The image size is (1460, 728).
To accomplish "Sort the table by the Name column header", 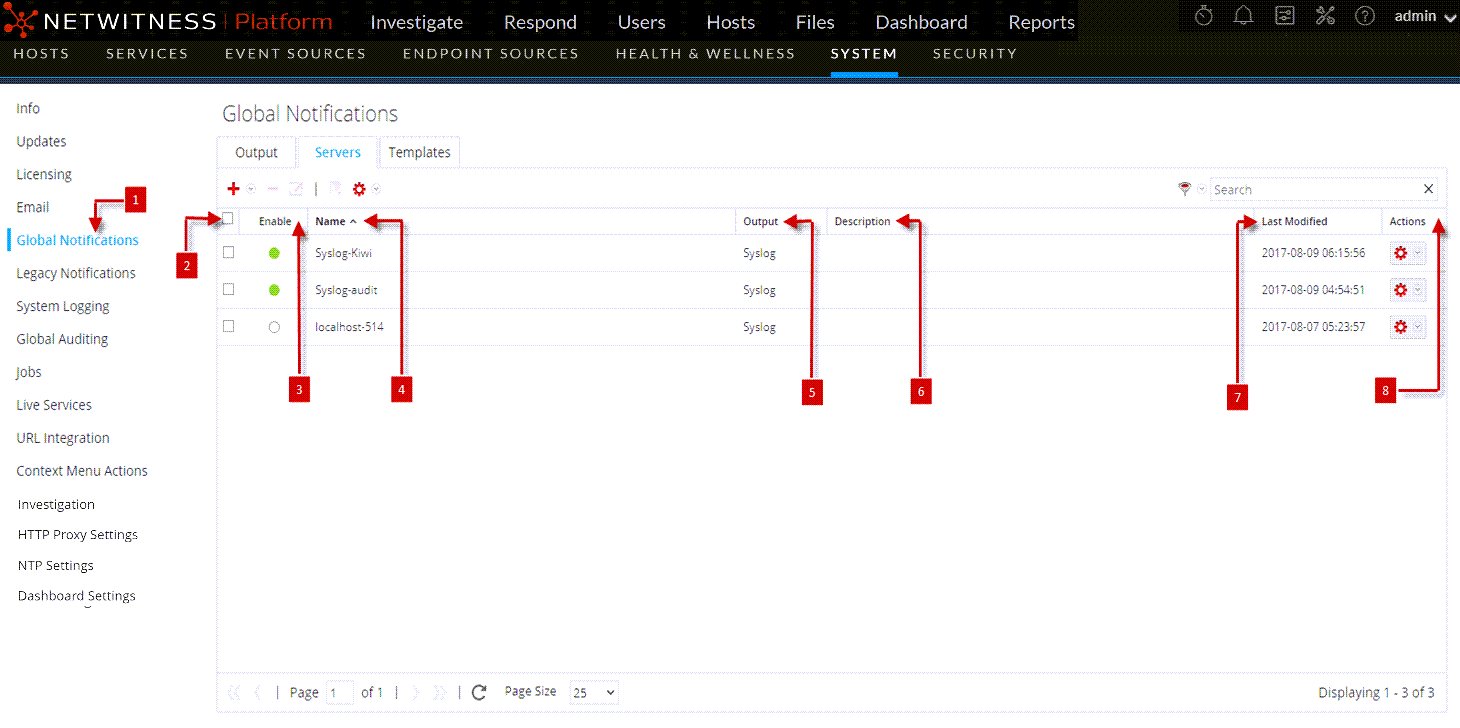I will 330,222.
